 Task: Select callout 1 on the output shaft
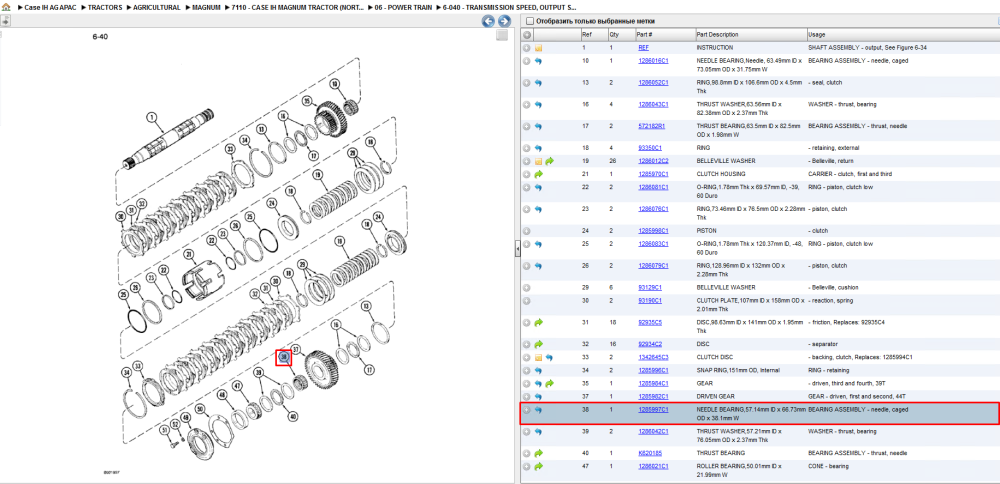(x=151, y=117)
